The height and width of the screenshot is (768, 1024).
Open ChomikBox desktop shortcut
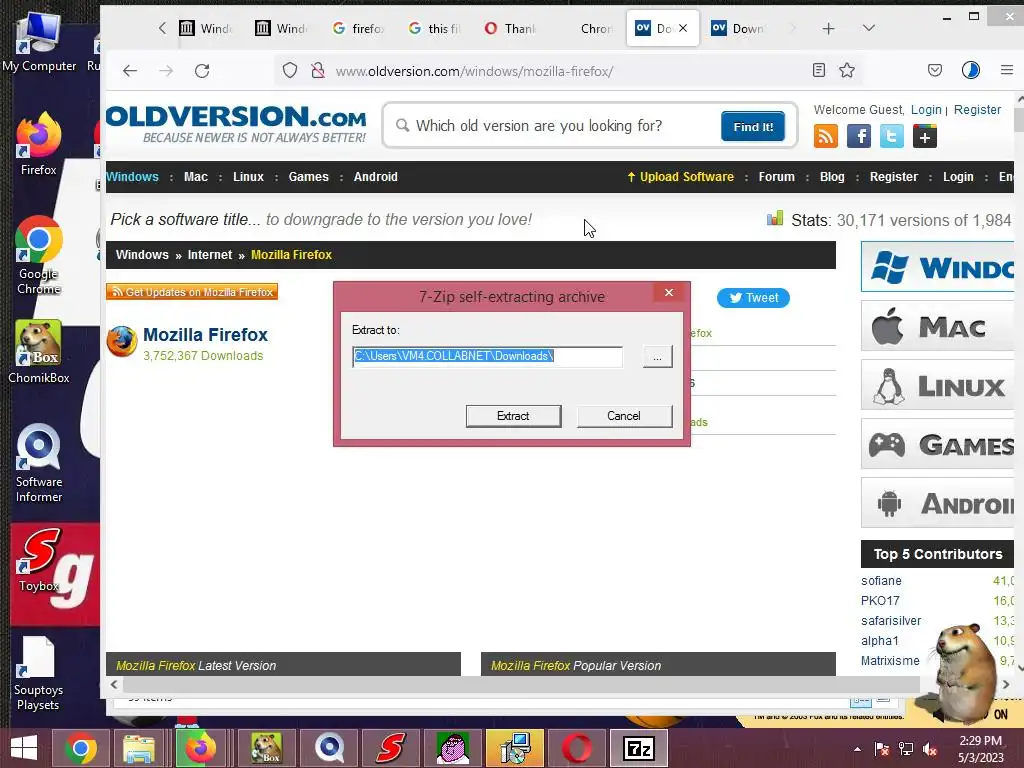tap(39, 352)
